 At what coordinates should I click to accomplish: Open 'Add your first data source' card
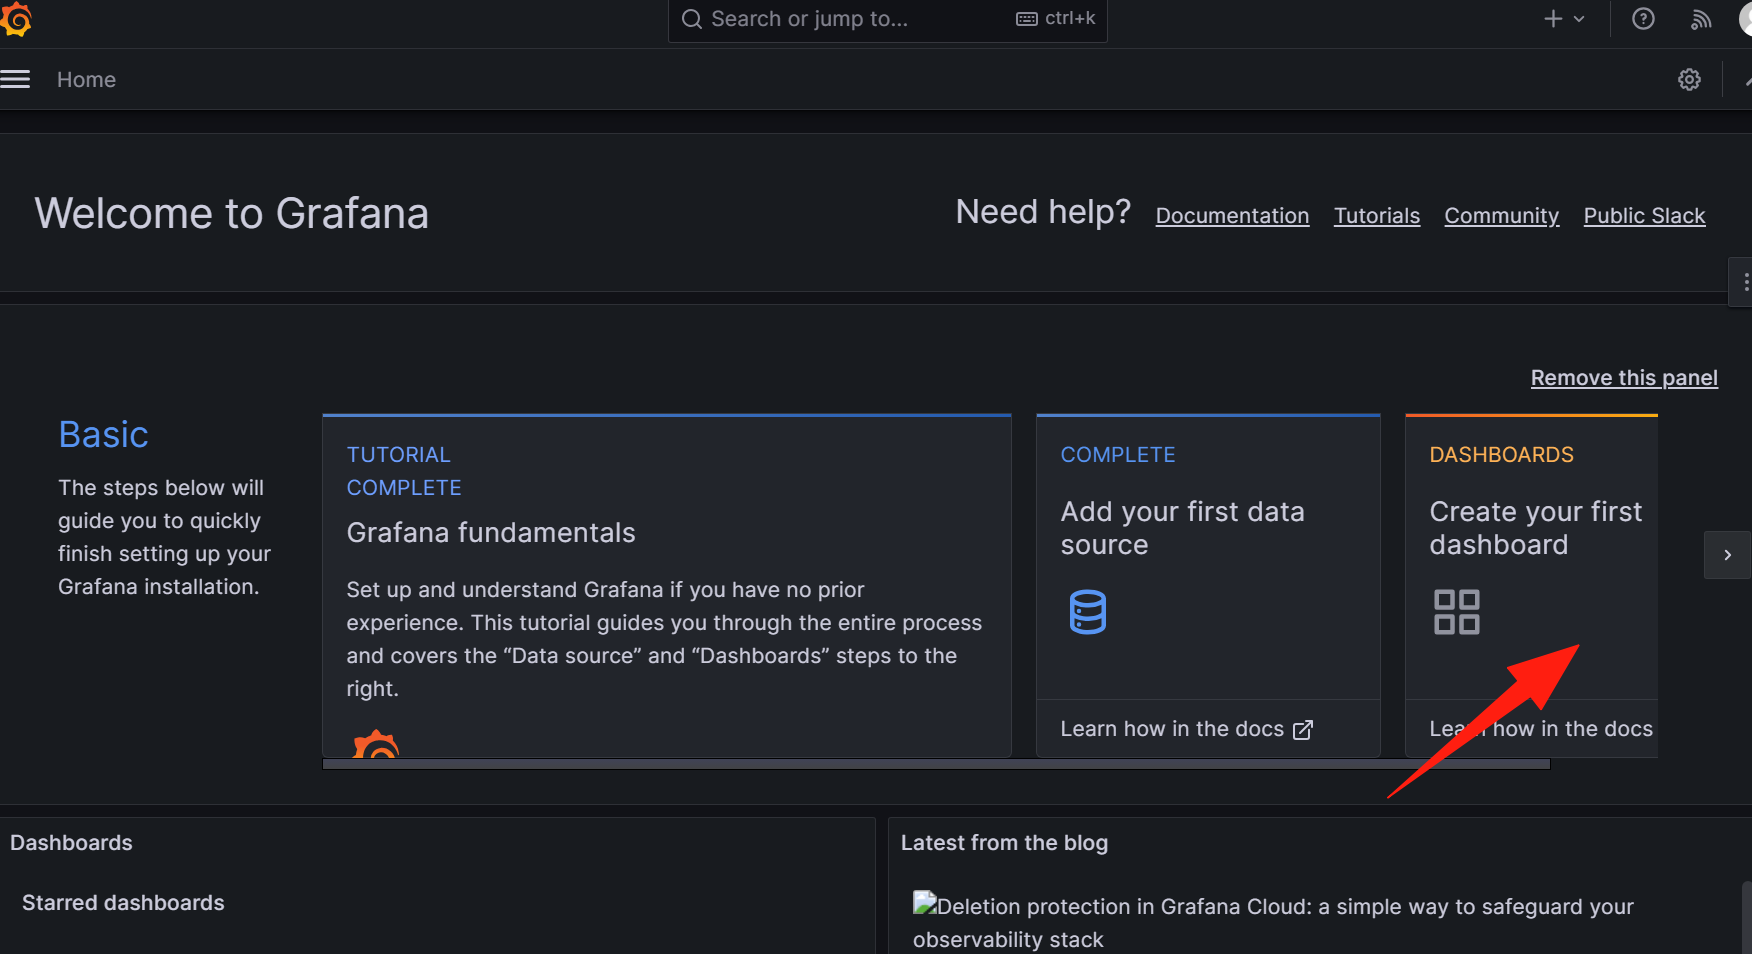point(1208,586)
